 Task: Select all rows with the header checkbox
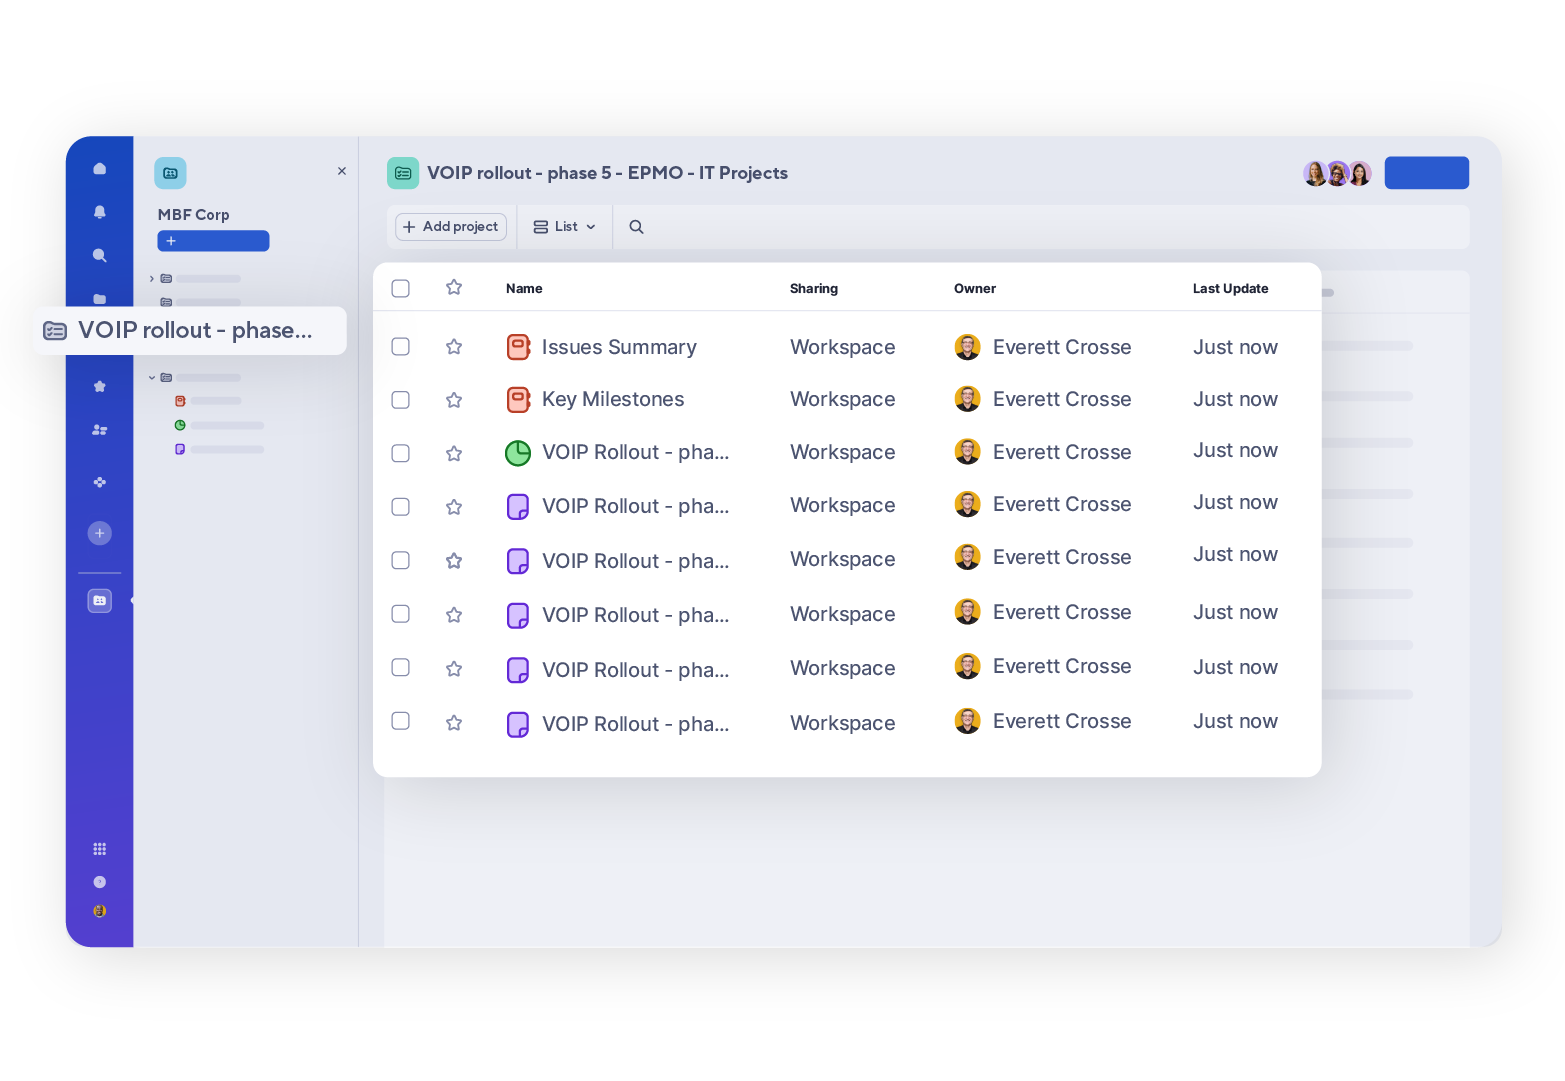tap(400, 288)
